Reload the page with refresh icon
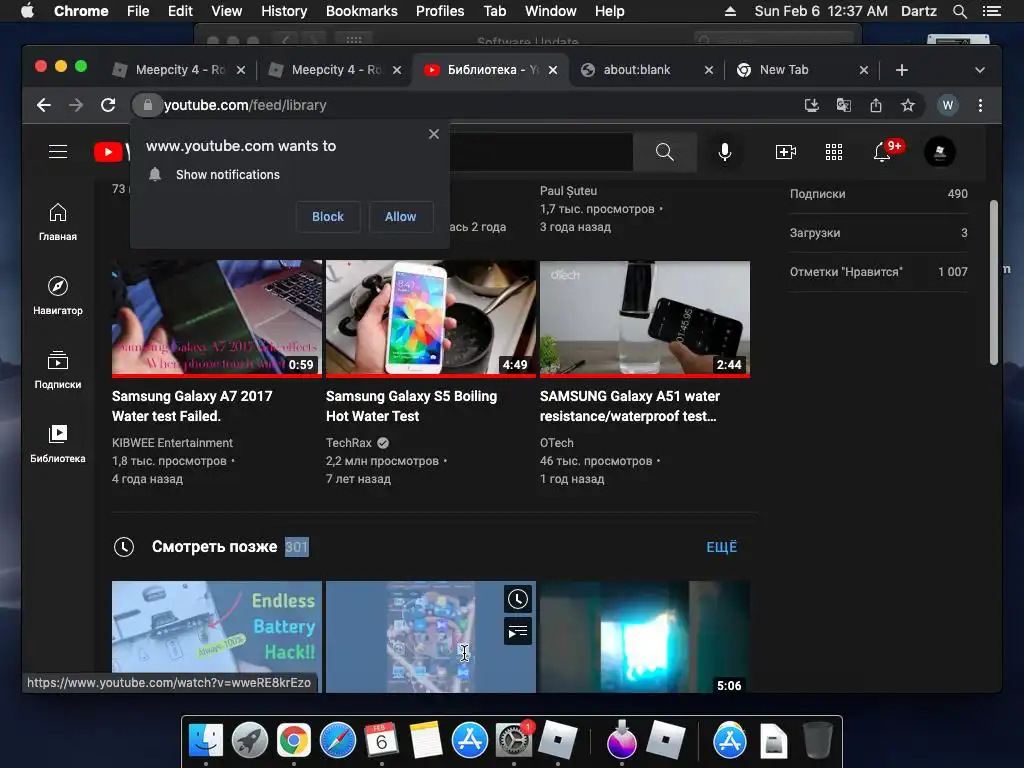This screenshot has height=768, width=1024. [108, 105]
